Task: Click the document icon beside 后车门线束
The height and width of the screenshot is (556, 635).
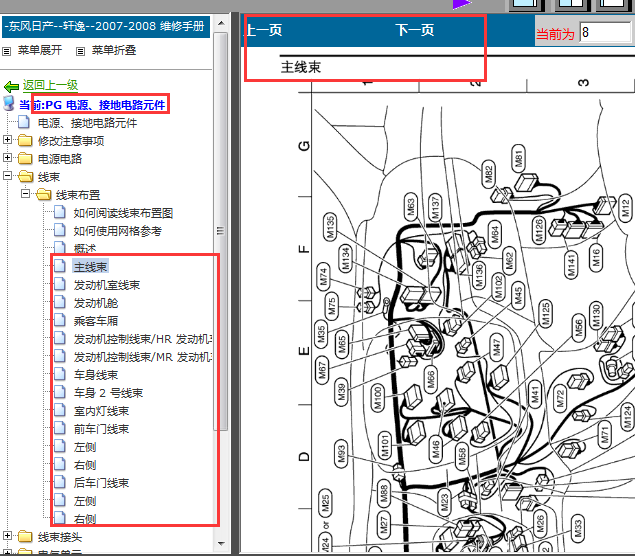Action: pos(60,481)
